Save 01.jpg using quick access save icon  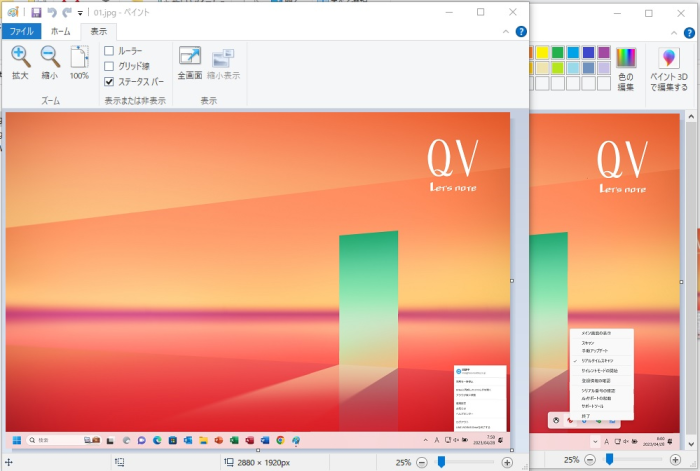pos(36,13)
